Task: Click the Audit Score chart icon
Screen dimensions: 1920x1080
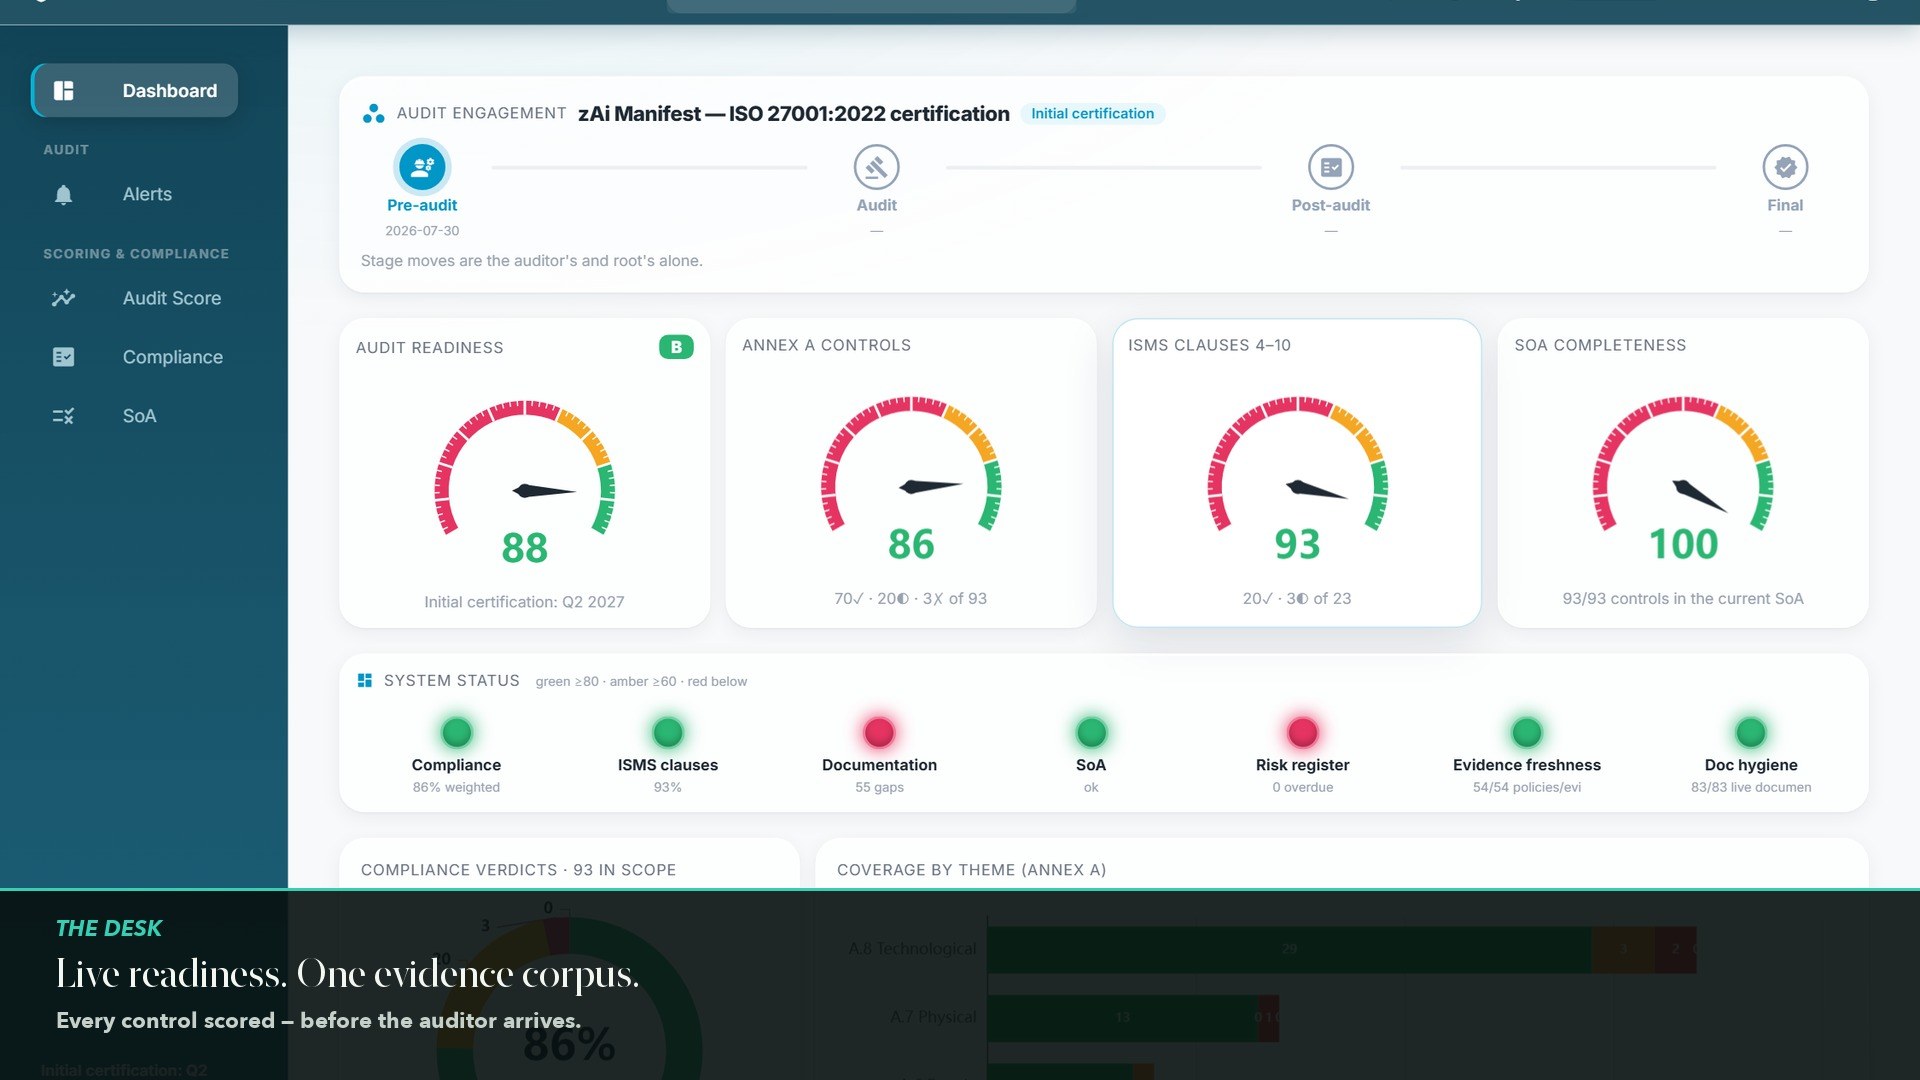Action: coord(63,298)
